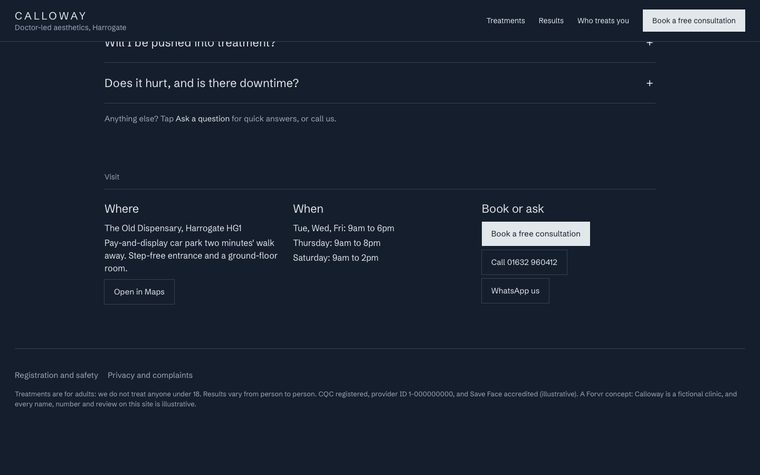Click the Open in Maps button

[139, 292]
